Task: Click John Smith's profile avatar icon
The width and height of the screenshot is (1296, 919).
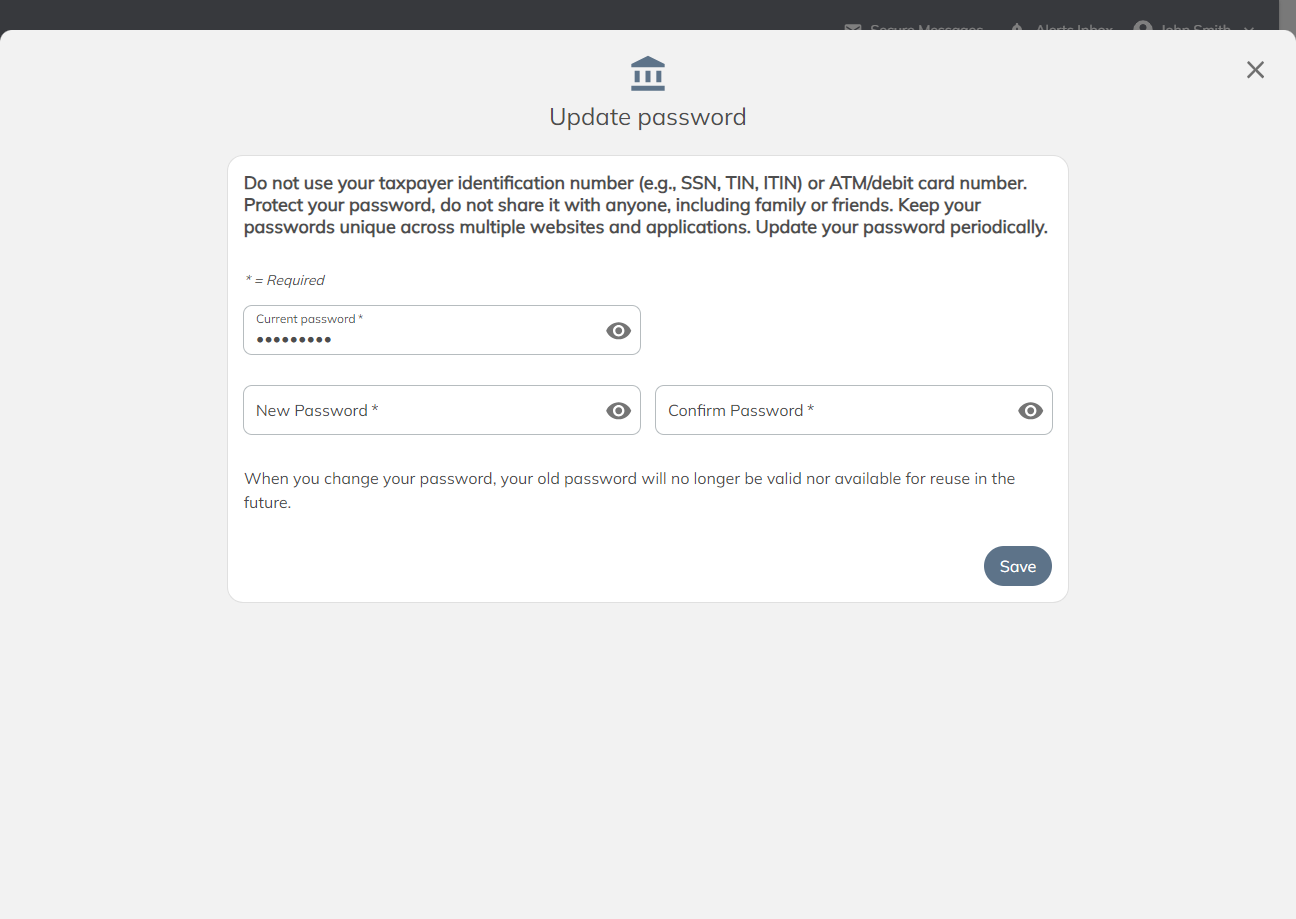Action: pyautogui.click(x=1143, y=27)
